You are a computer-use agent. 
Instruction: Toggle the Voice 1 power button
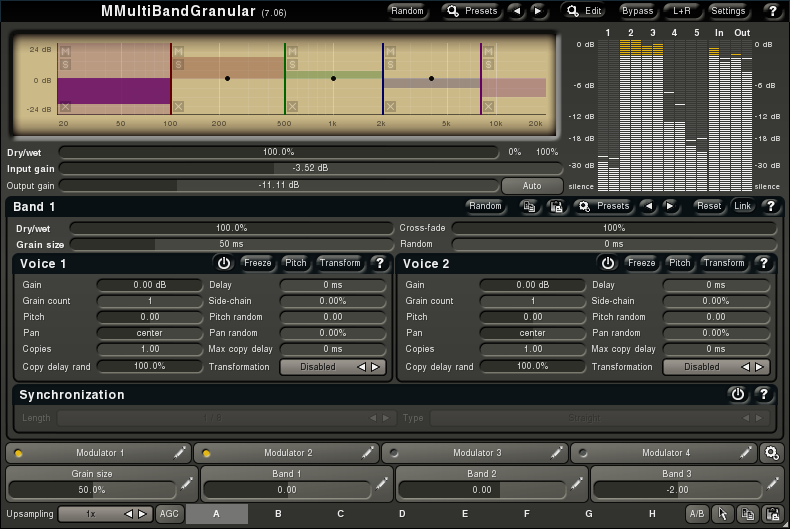[224, 264]
